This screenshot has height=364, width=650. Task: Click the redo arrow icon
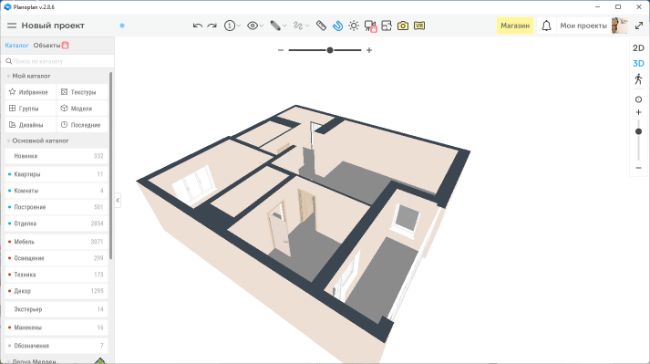click(212, 26)
